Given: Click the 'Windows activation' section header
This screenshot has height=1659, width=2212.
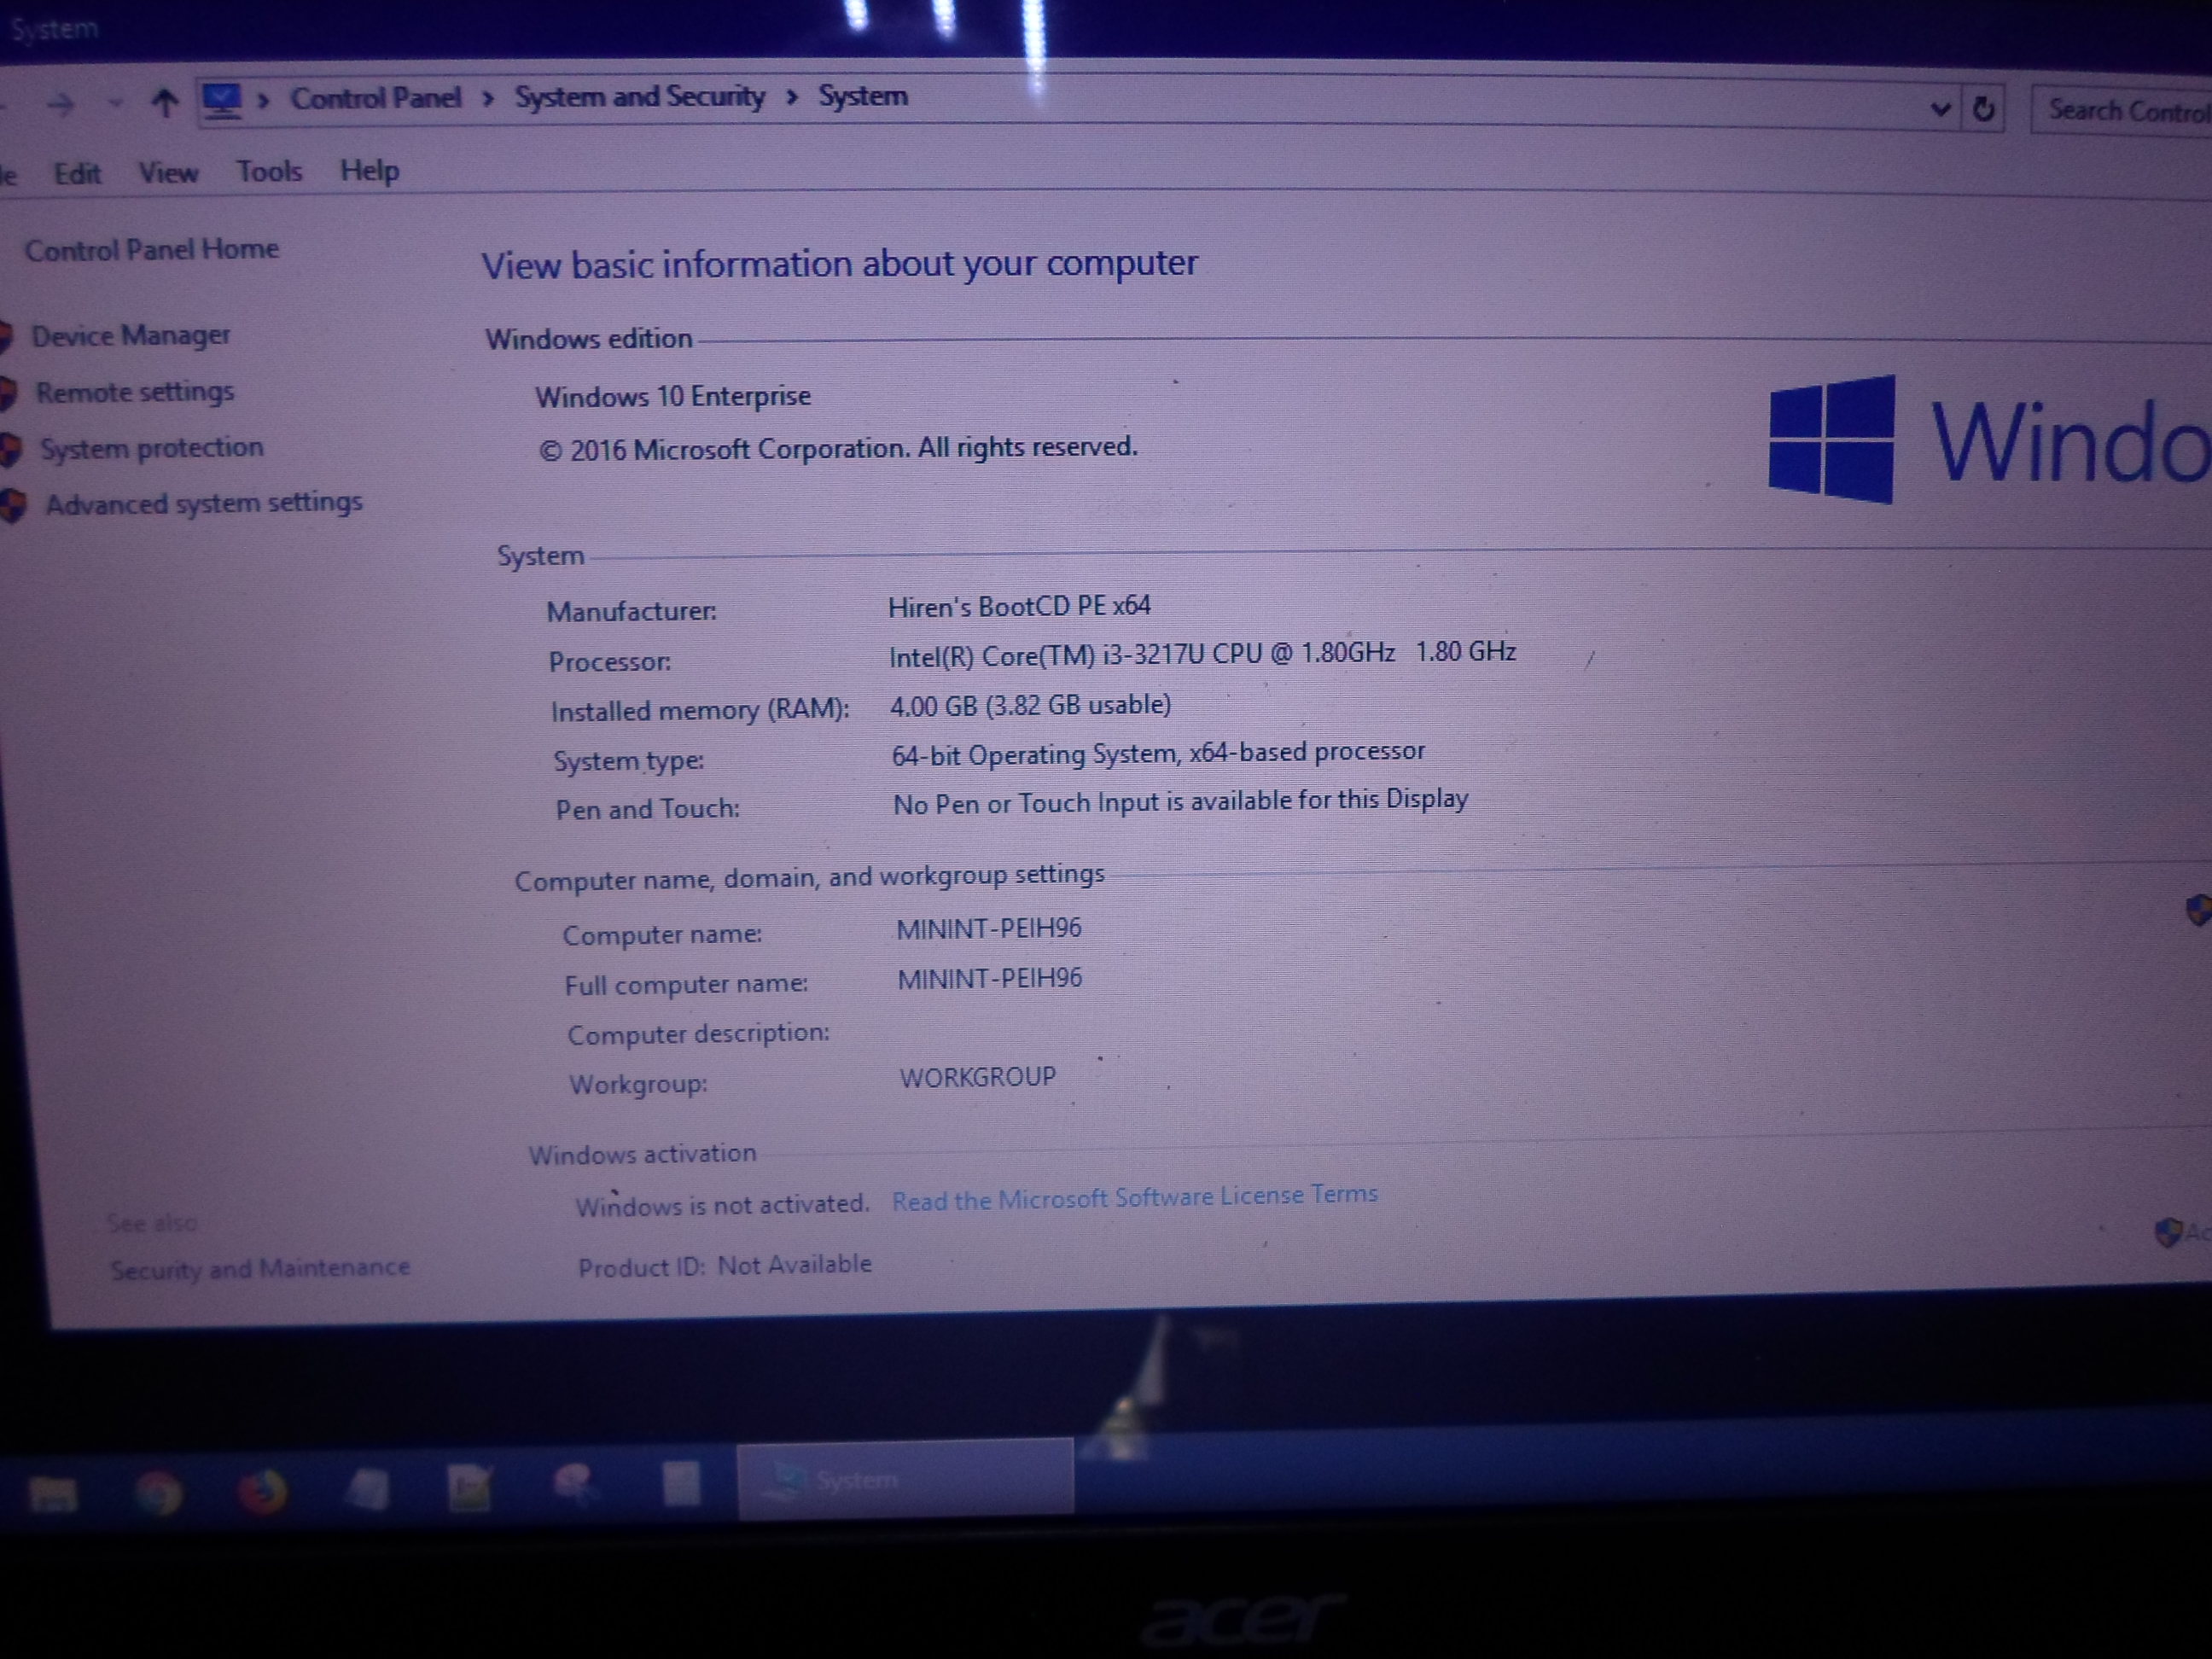Looking at the screenshot, I should [x=642, y=1154].
